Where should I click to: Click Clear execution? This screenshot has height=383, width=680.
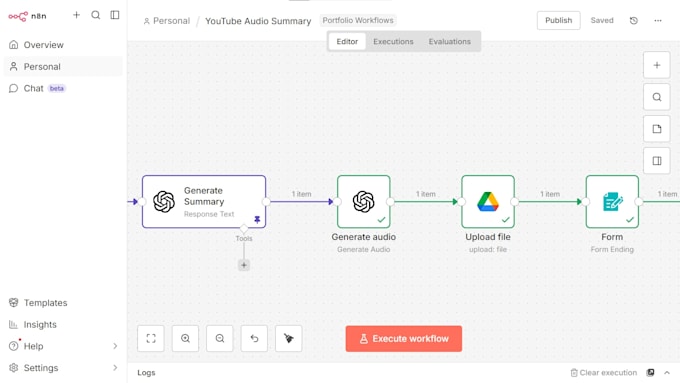(604, 373)
